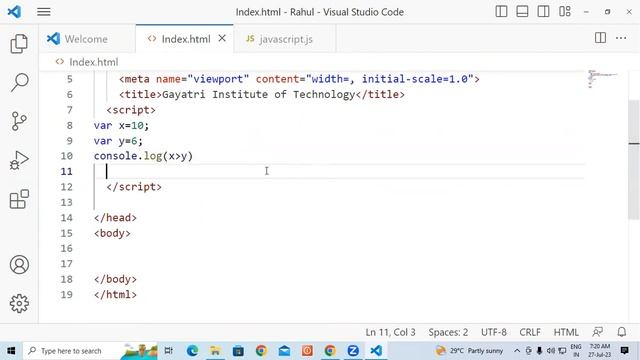Click the opening <body> tag
This screenshot has width=640, height=360.
(x=112, y=233)
